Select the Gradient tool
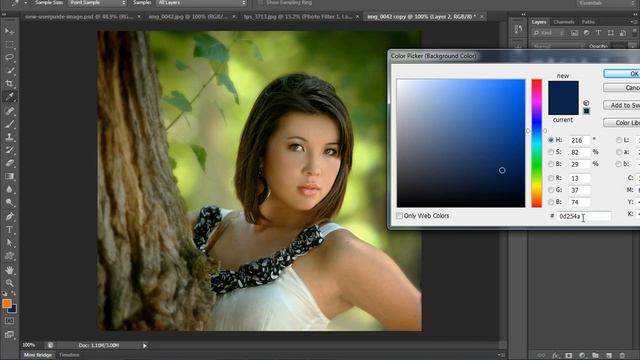The height and width of the screenshot is (360, 640). coord(9,176)
